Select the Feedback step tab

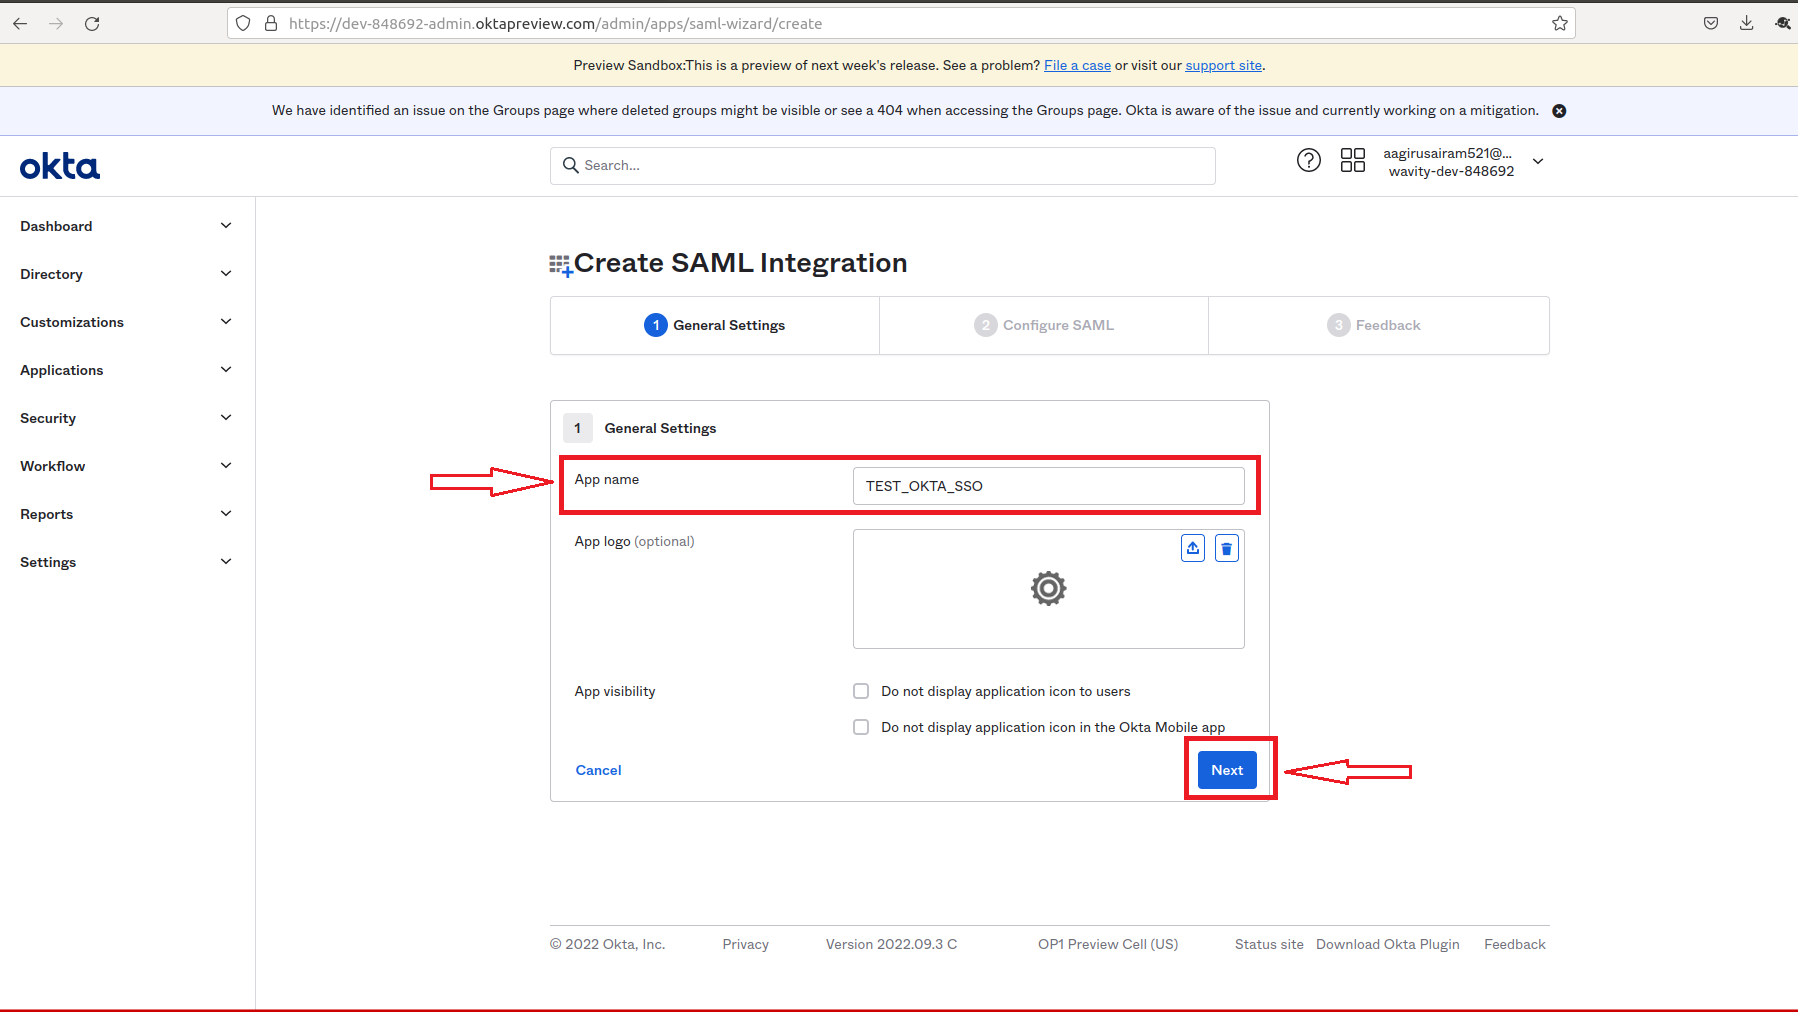(x=1379, y=325)
